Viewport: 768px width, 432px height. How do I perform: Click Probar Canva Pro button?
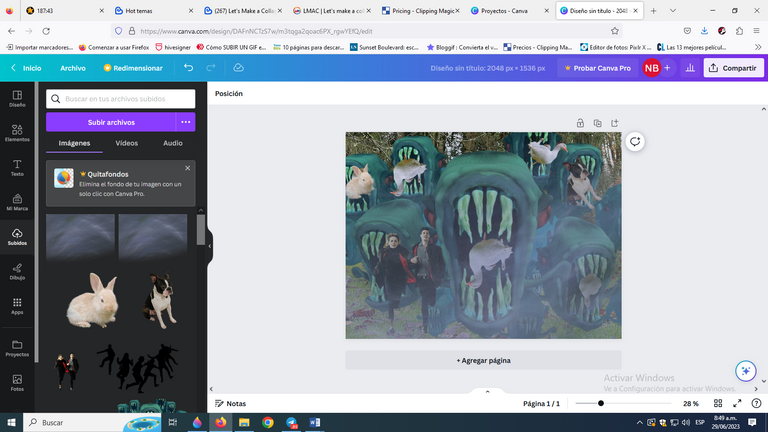point(598,68)
